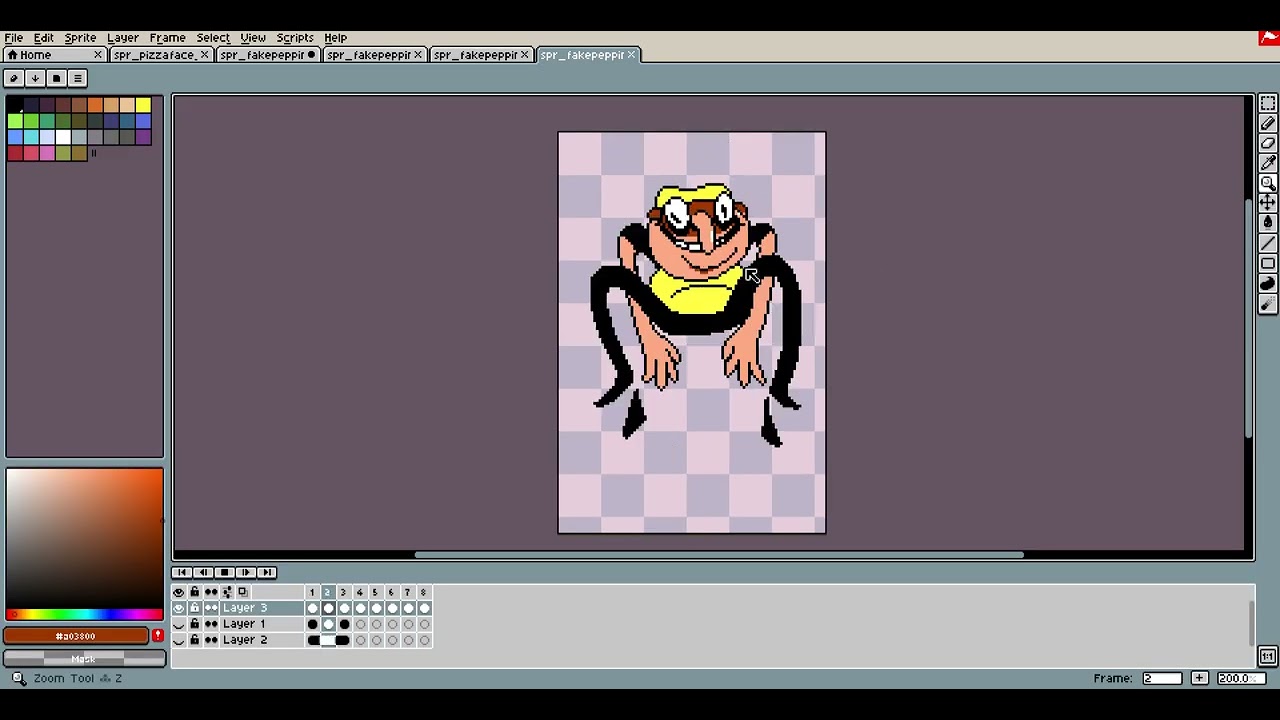Screen dimensions: 1280x720
Task: Toggle lock for all layers in timeline header
Action: tap(195, 592)
